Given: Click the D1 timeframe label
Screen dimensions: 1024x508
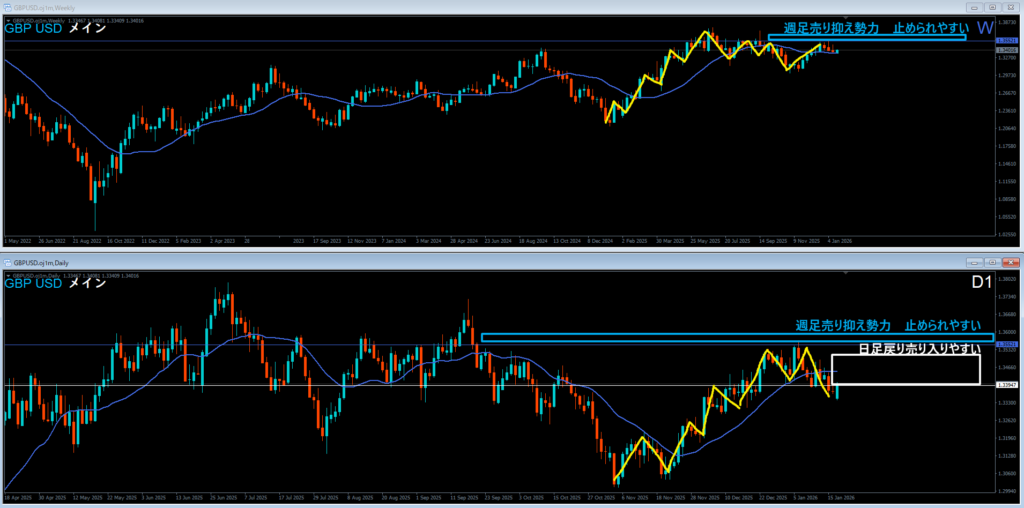Looking at the screenshot, I should tap(983, 284).
